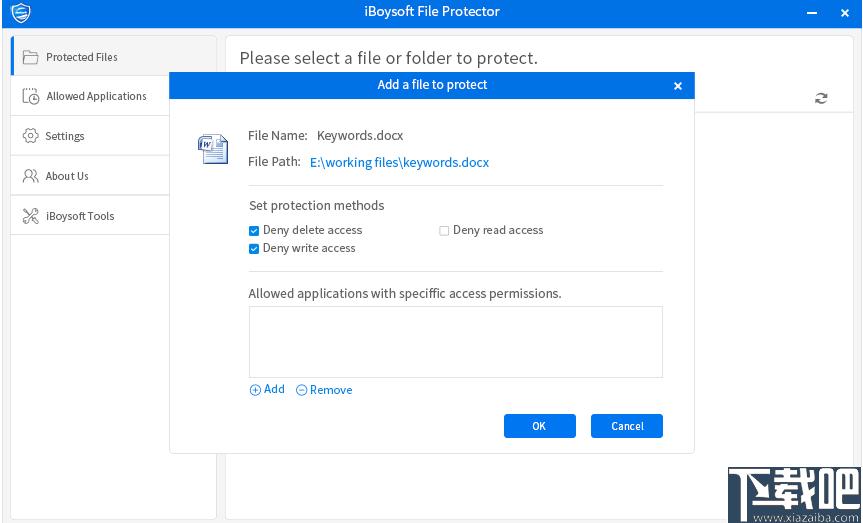
Task: Click the 'Add a file to protect' title bar
Action: click(432, 85)
